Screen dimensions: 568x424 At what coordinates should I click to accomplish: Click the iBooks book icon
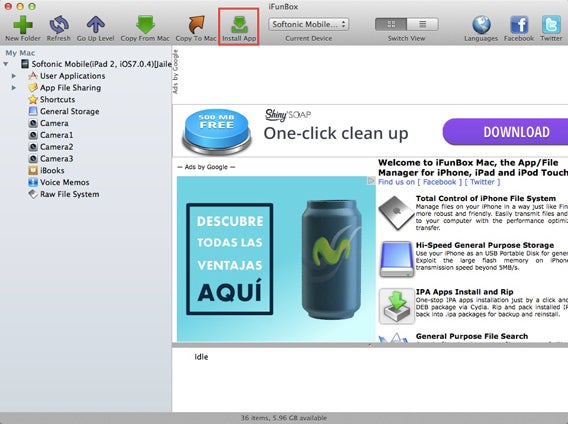tap(33, 170)
